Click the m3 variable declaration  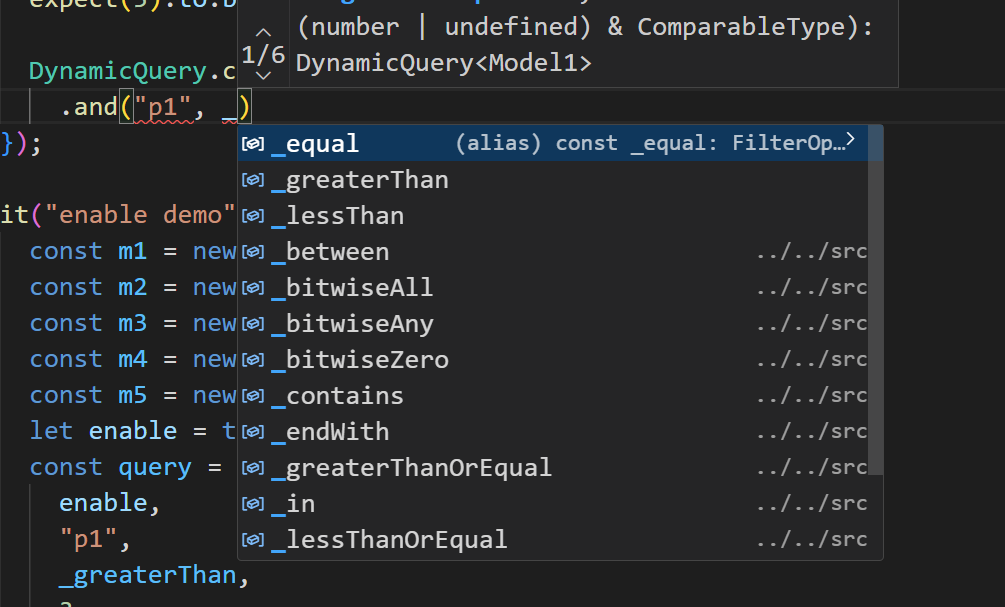pos(132,322)
